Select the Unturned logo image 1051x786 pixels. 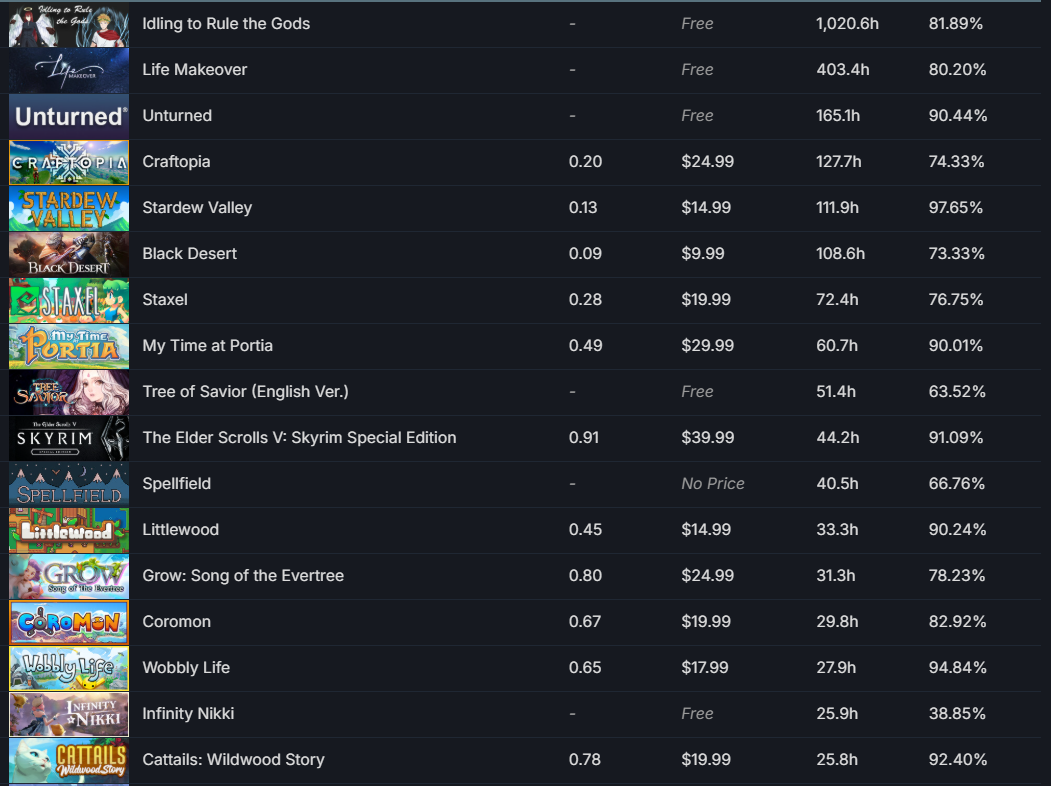click(x=69, y=116)
